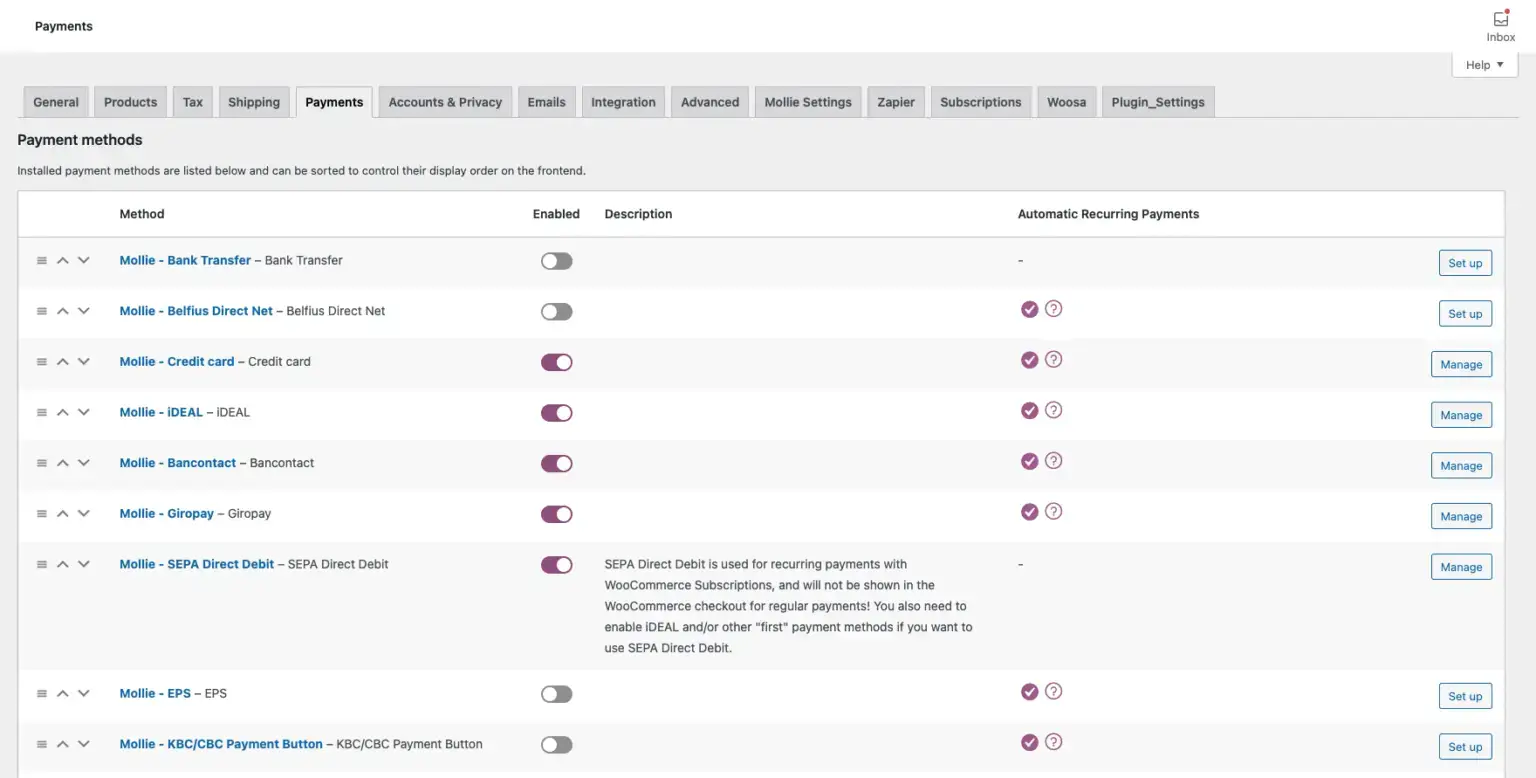Screen dimensions: 1536x778
Task: Switch to the General tab
Action: (56, 102)
